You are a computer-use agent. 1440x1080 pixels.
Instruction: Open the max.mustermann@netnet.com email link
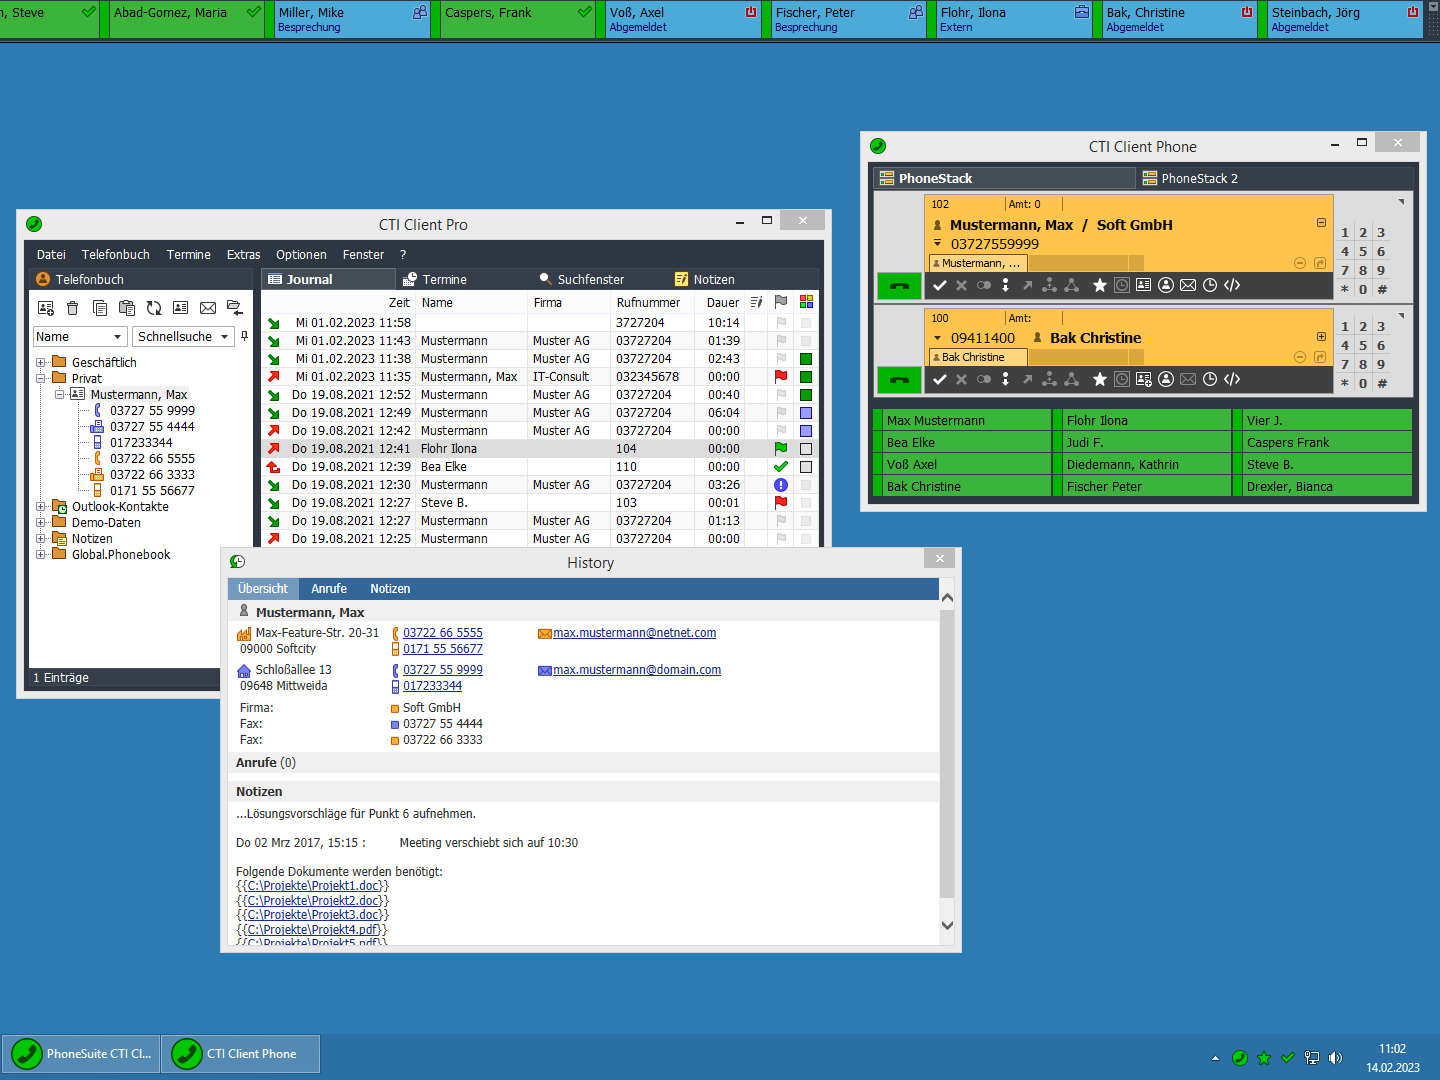[x=634, y=633]
